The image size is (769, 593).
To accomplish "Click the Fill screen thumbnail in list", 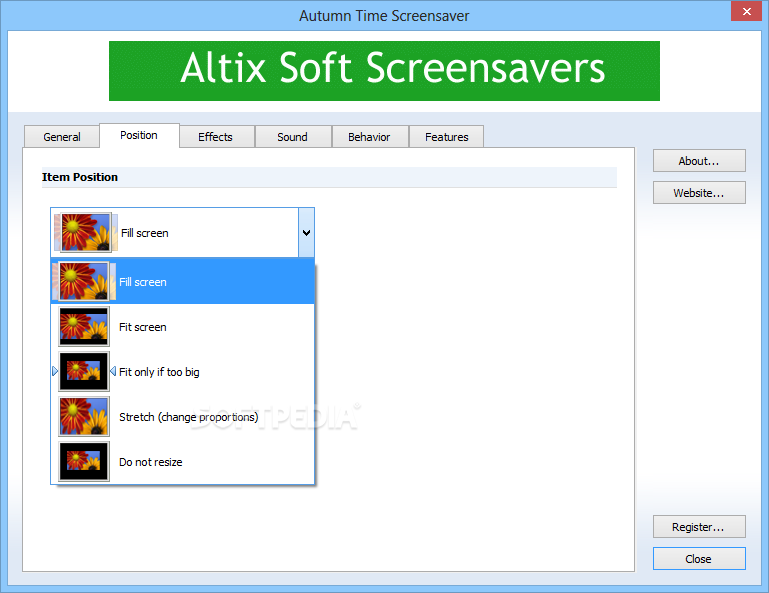I will coord(84,282).
